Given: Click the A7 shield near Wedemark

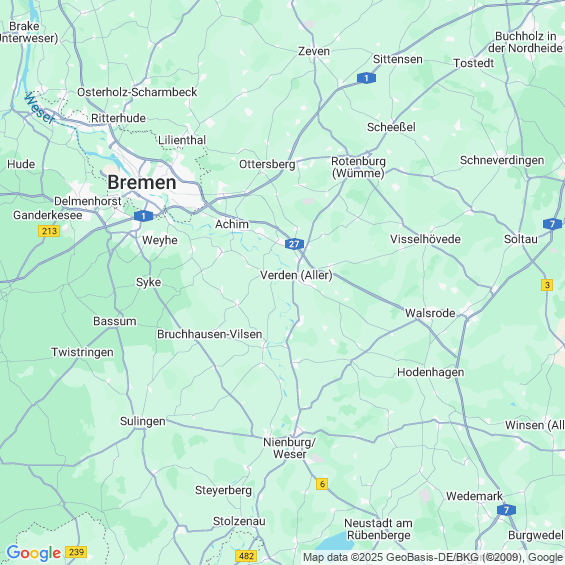Looking at the screenshot, I should (506, 510).
